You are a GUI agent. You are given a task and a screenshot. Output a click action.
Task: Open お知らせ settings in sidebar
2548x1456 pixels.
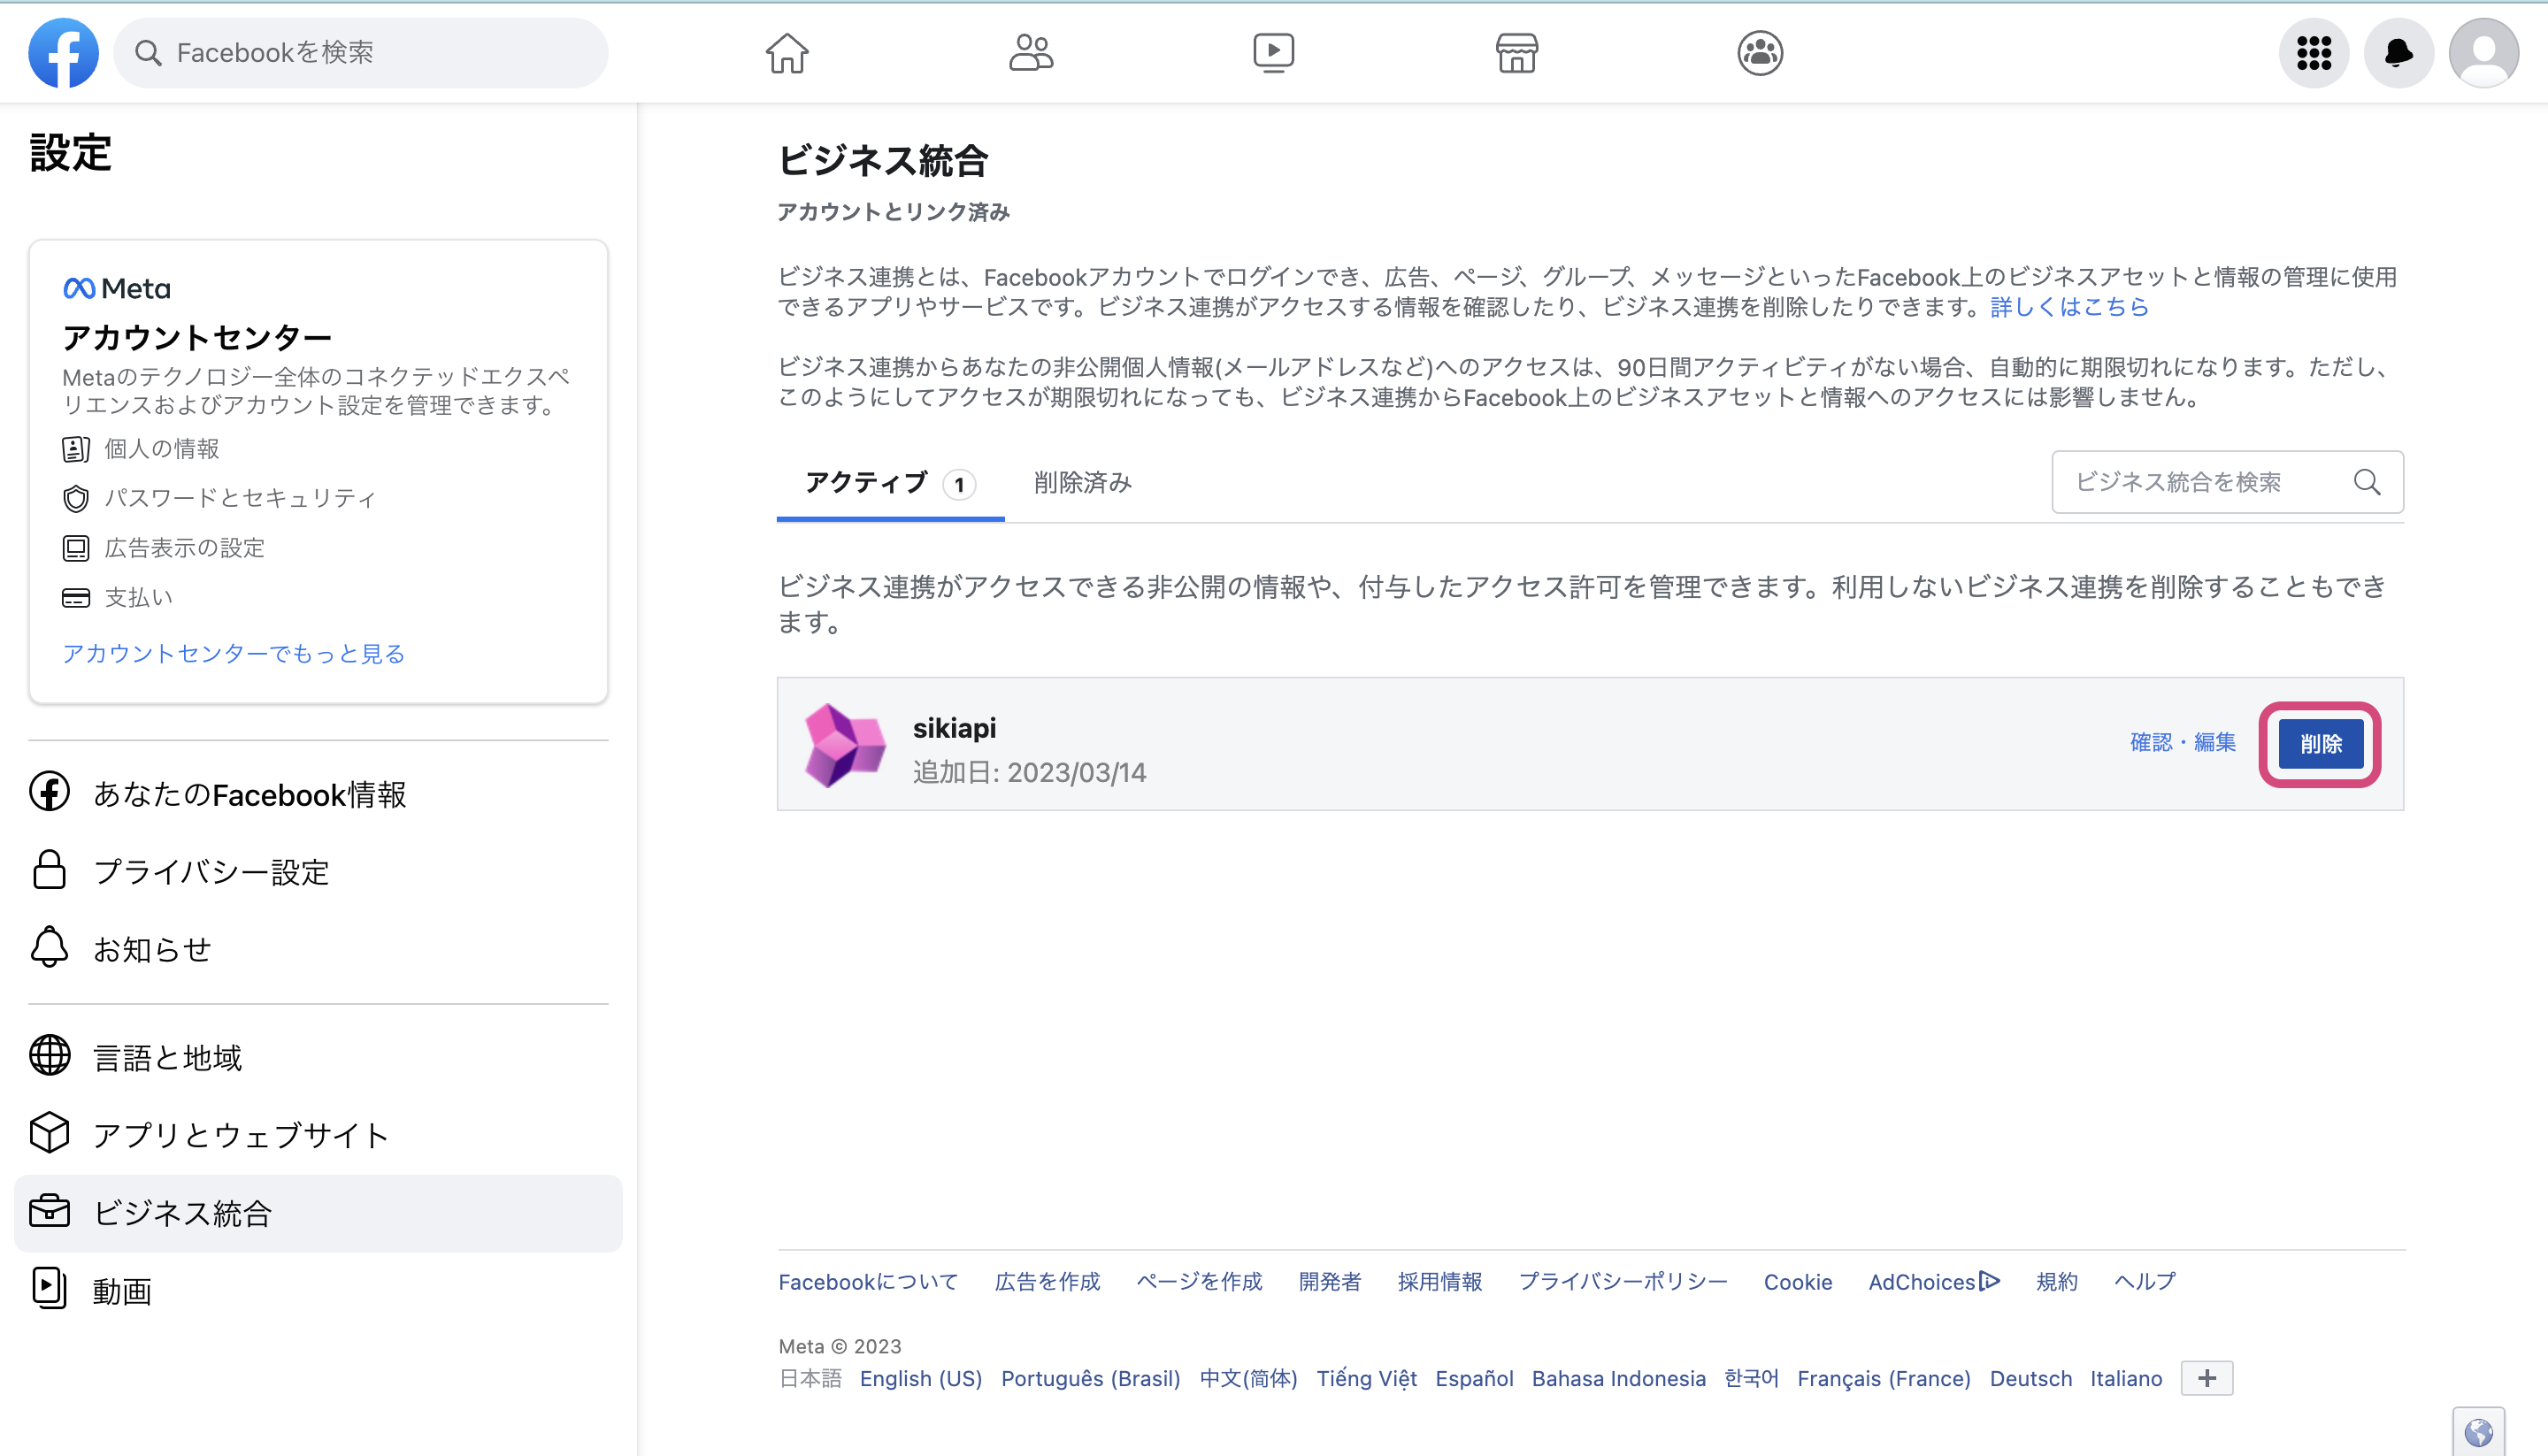(x=318, y=949)
